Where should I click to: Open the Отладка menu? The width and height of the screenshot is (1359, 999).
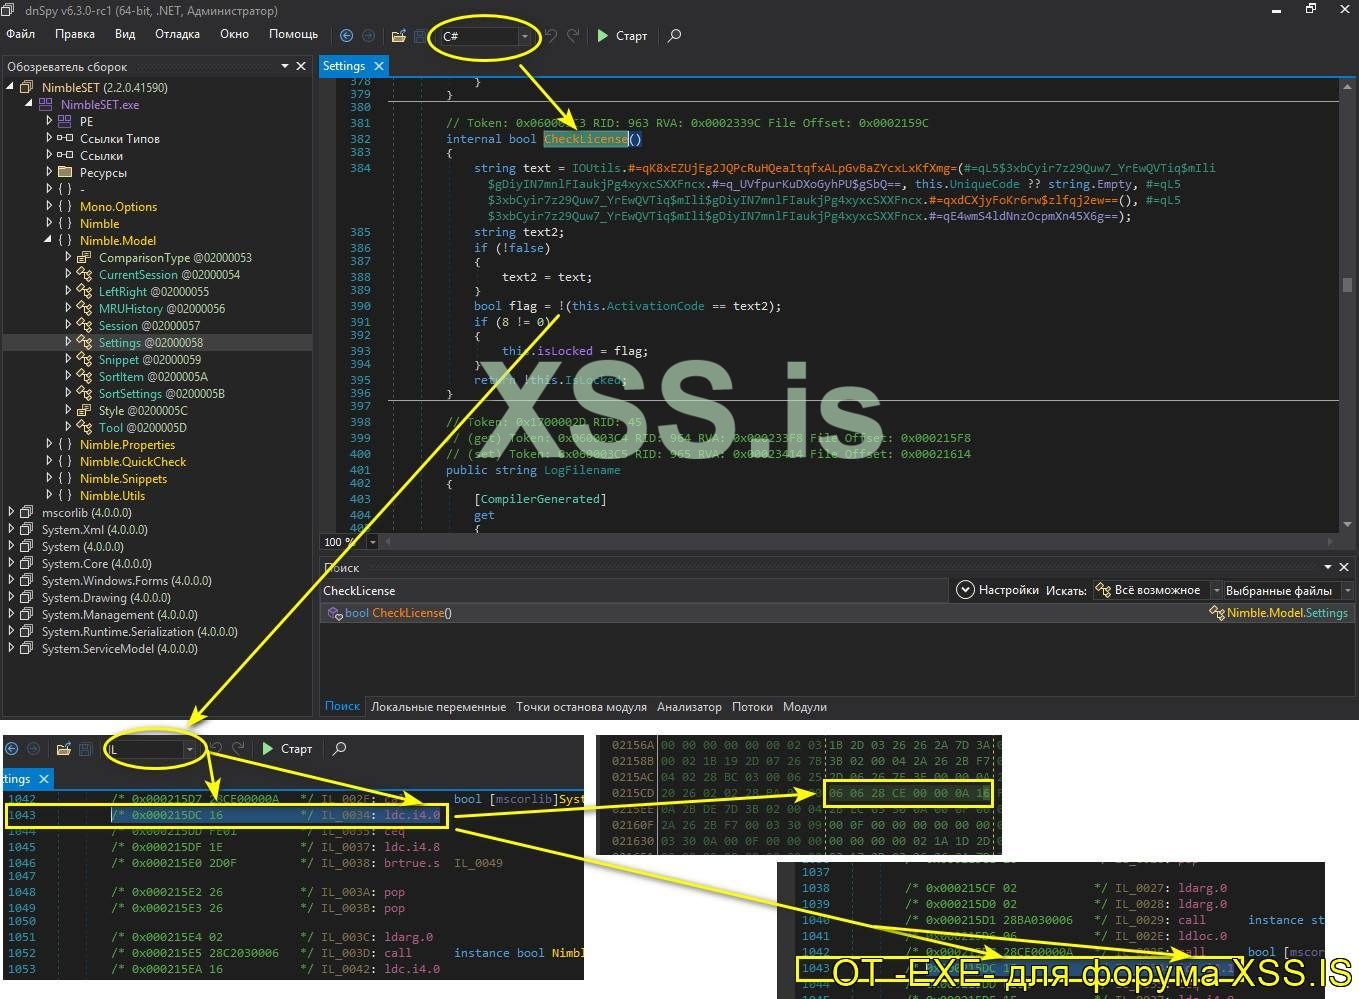177,34
